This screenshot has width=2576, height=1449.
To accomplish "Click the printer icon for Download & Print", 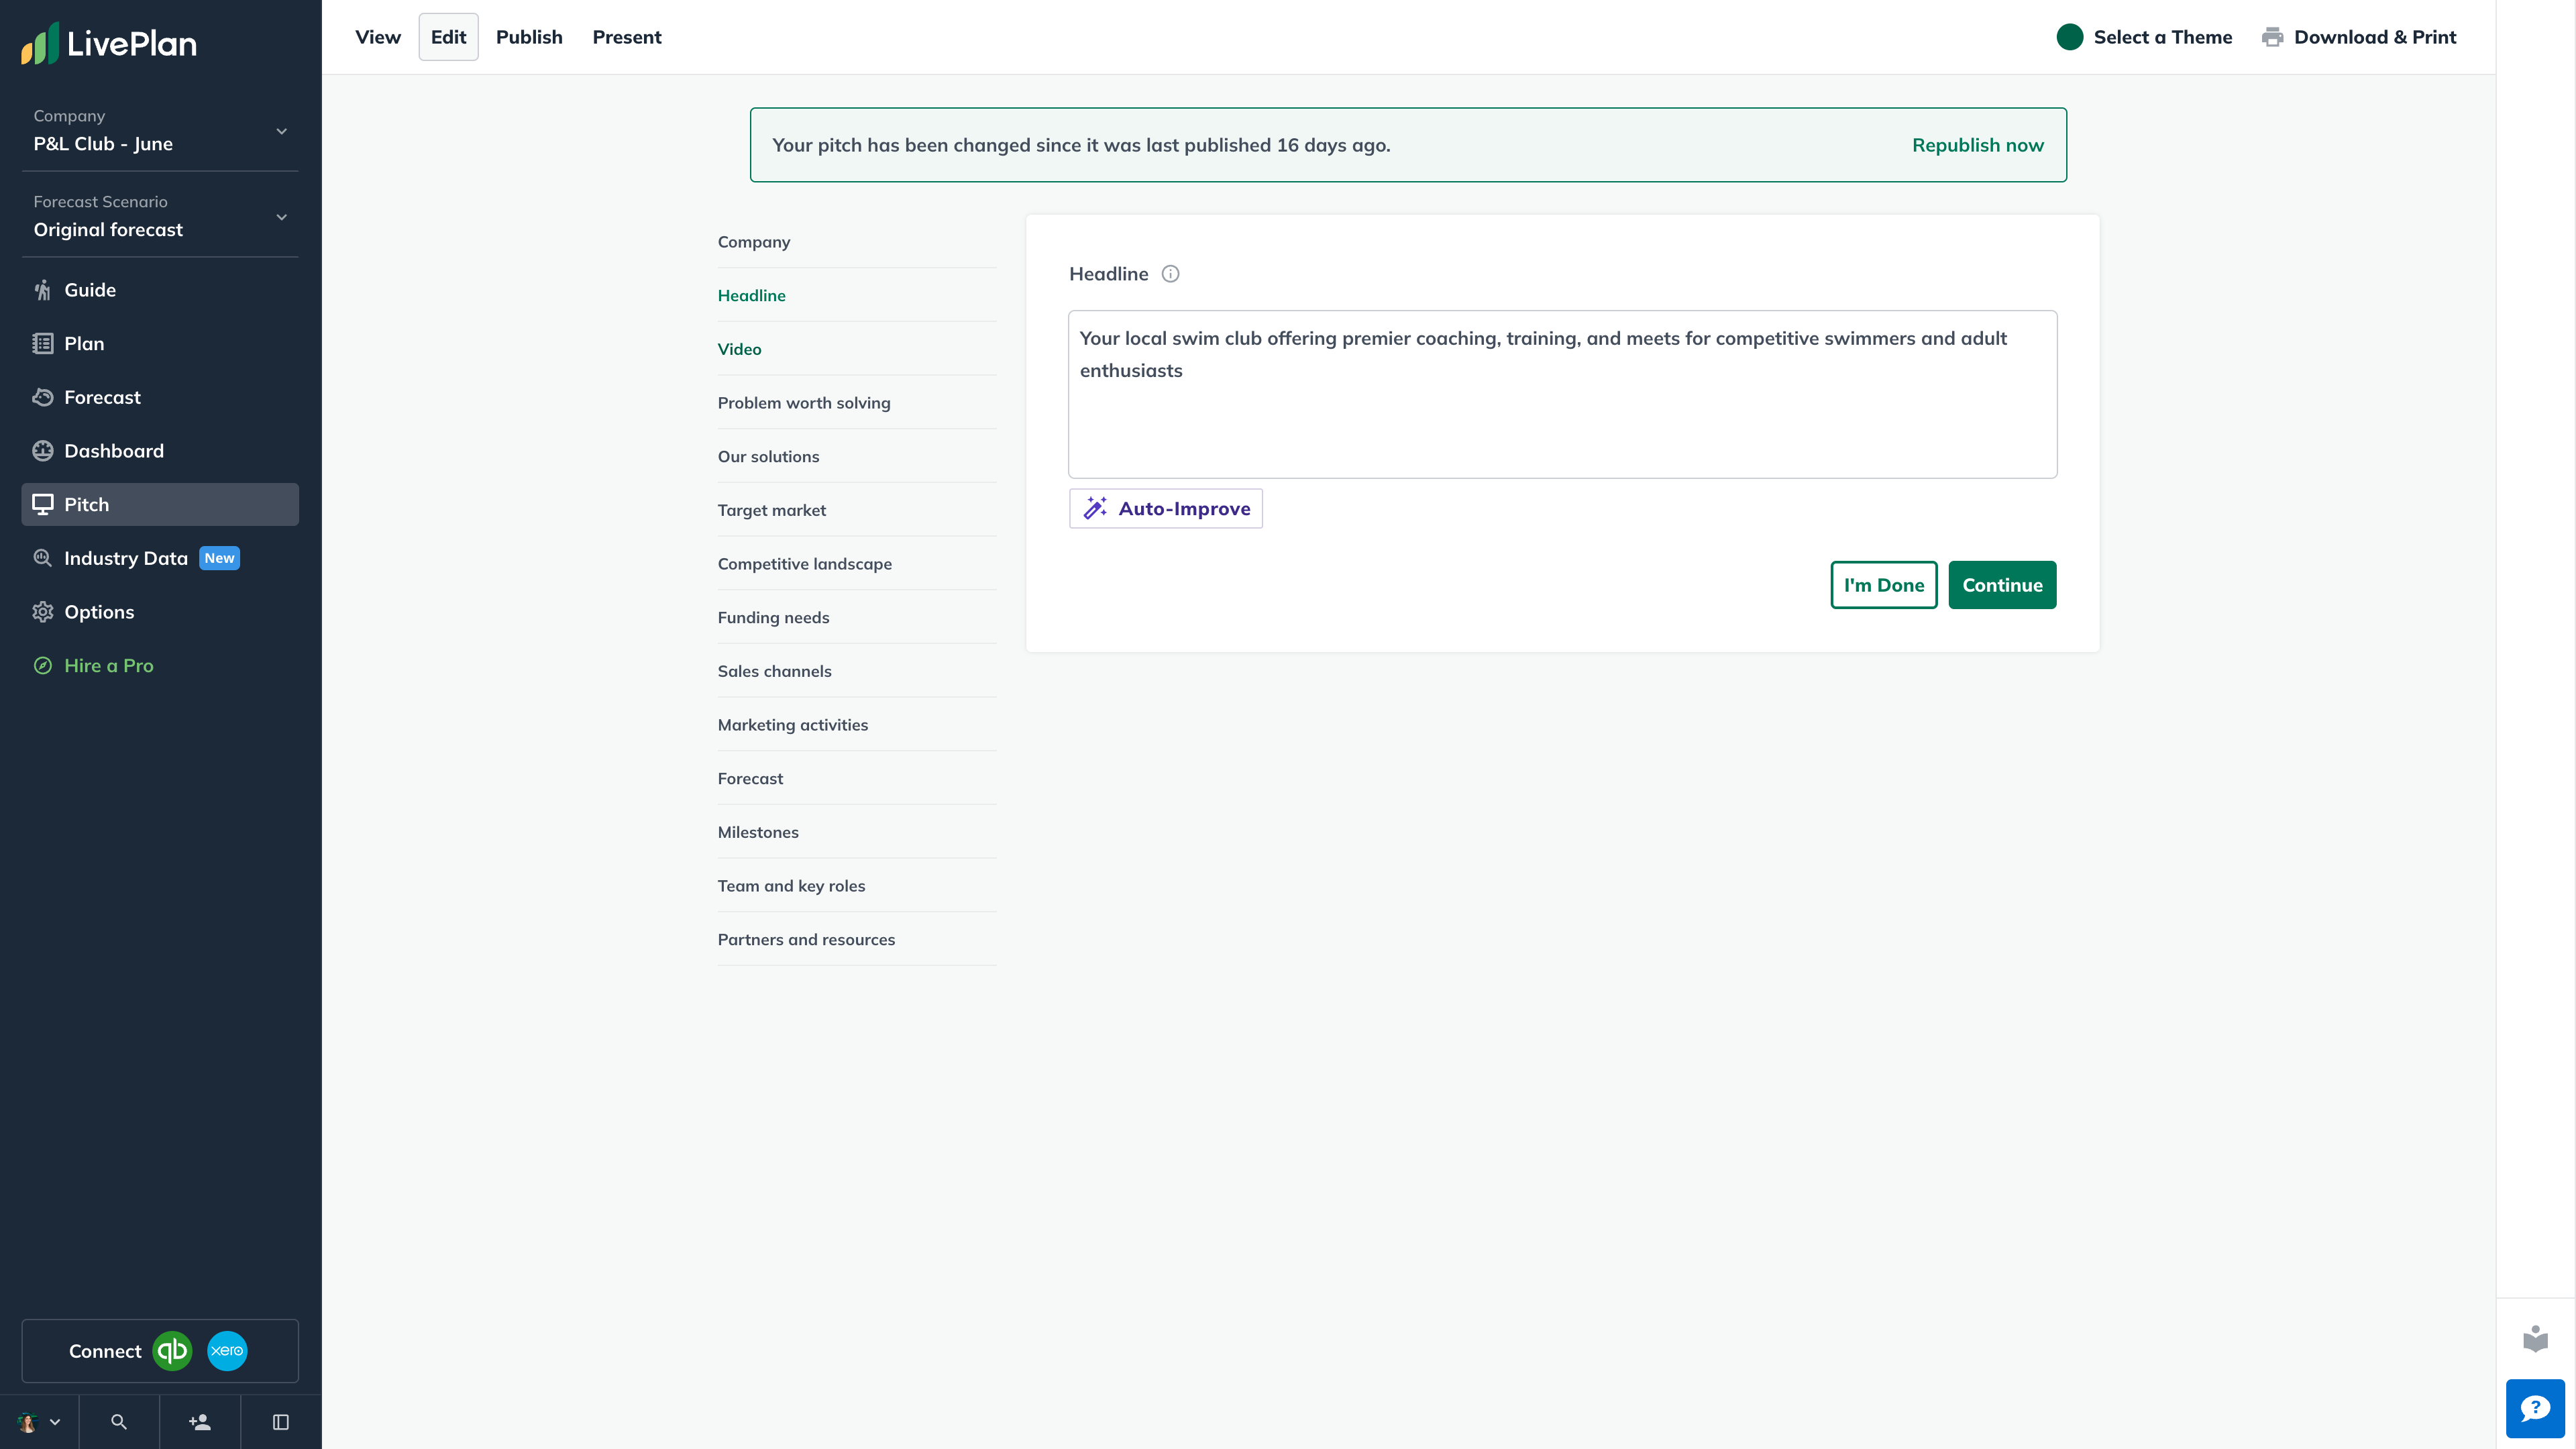I will tap(2272, 37).
